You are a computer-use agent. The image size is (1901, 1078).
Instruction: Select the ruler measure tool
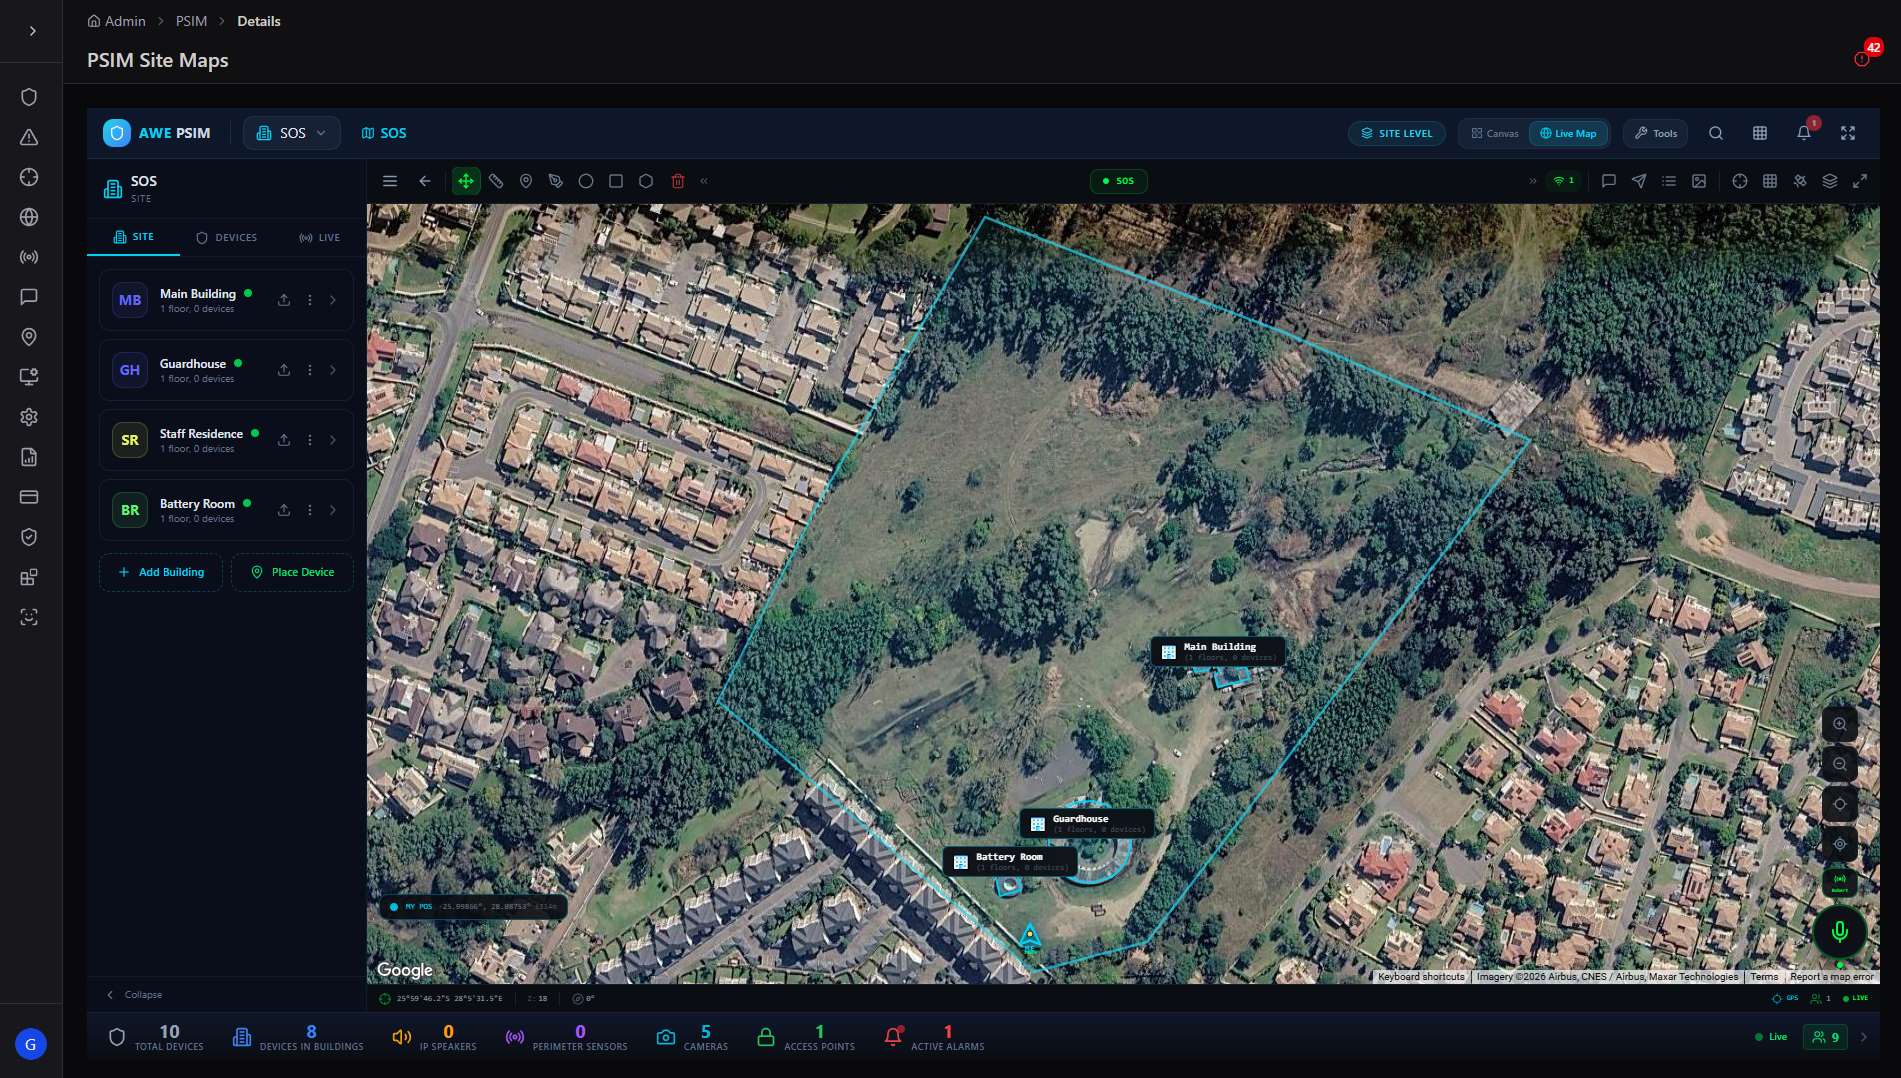(496, 181)
